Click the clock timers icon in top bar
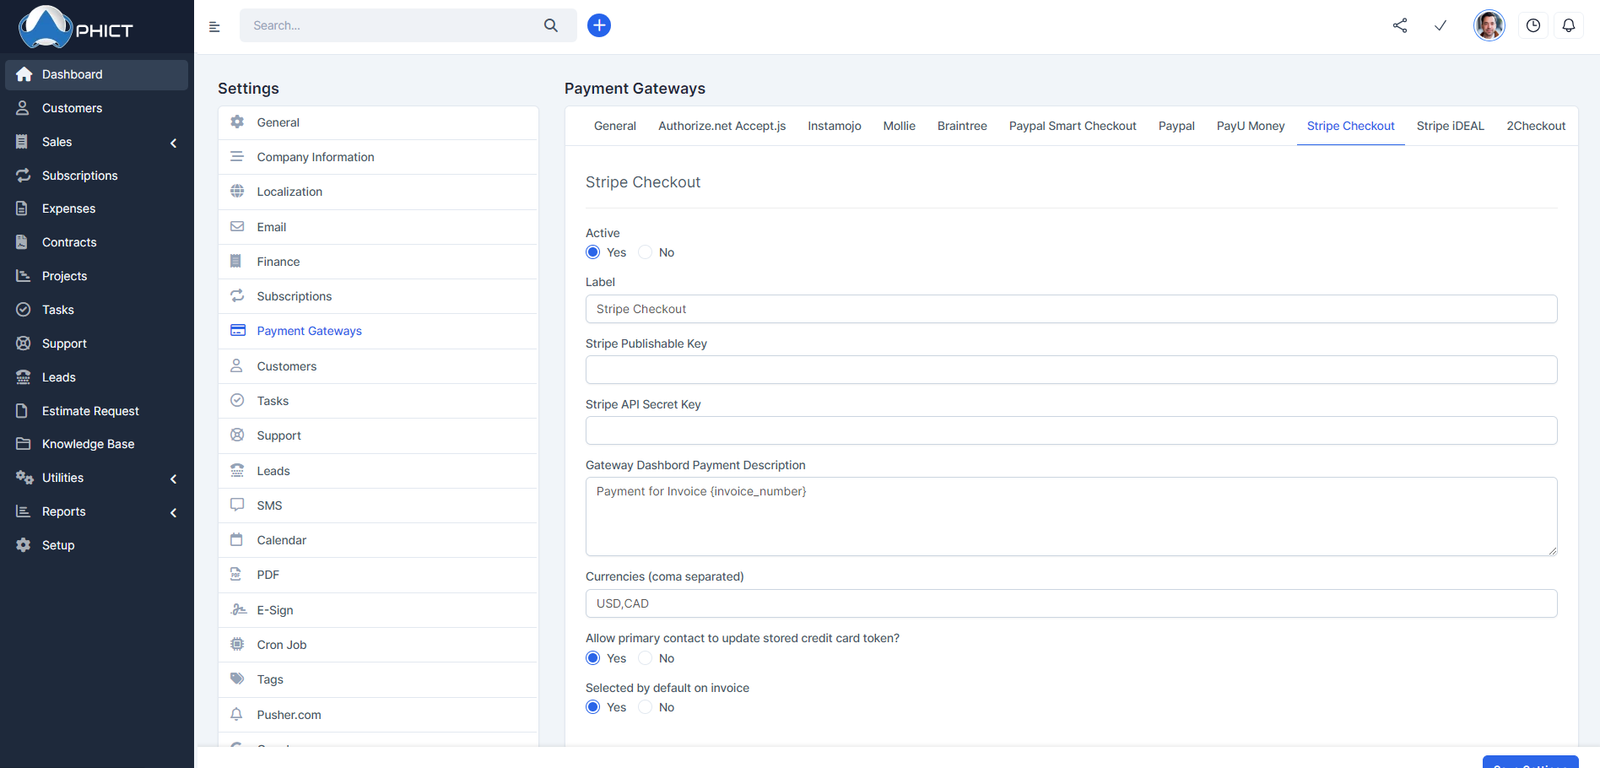This screenshot has width=1600, height=768. point(1533,26)
